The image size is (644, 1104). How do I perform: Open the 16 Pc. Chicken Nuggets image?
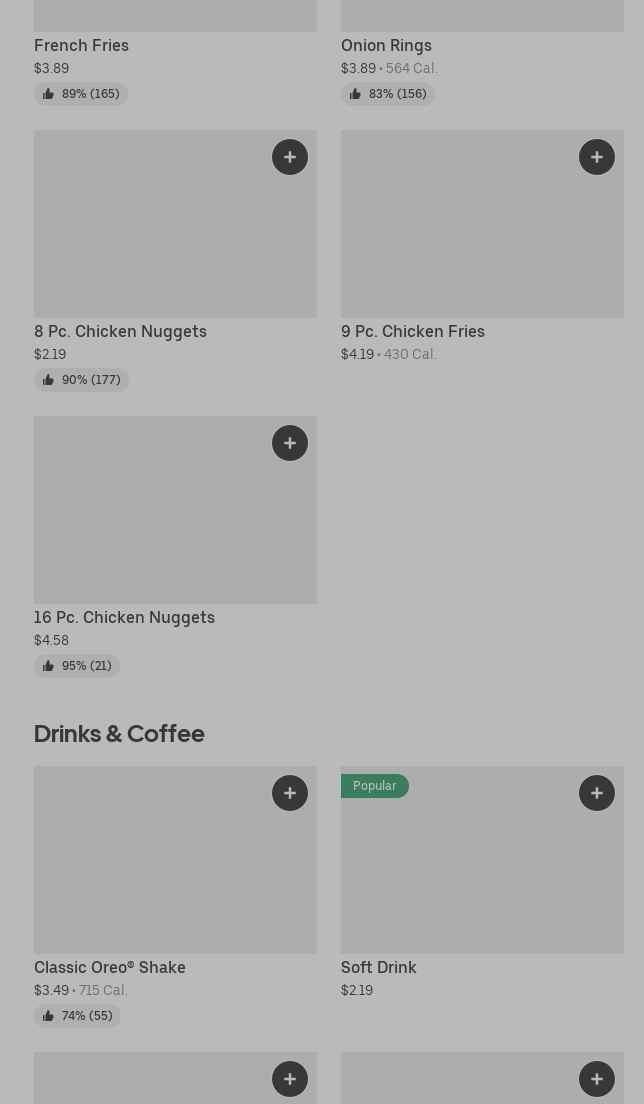pyautogui.click(x=175, y=510)
